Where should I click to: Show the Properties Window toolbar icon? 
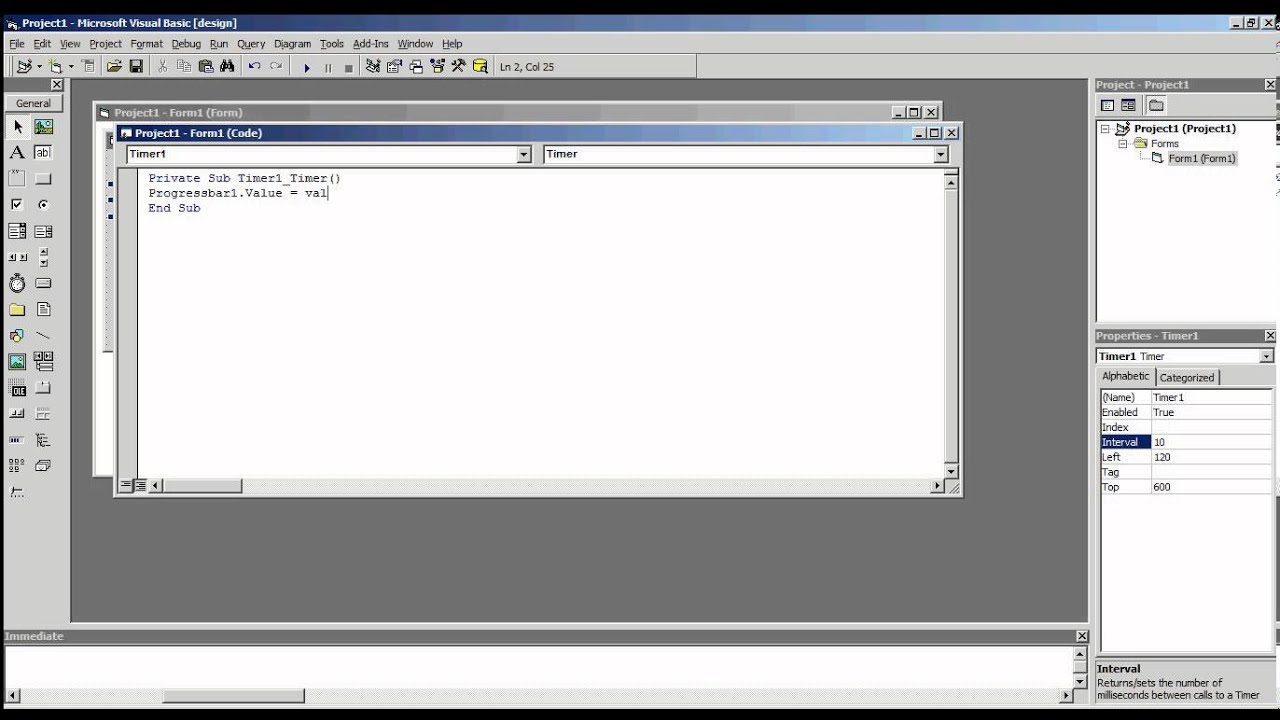[394, 67]
